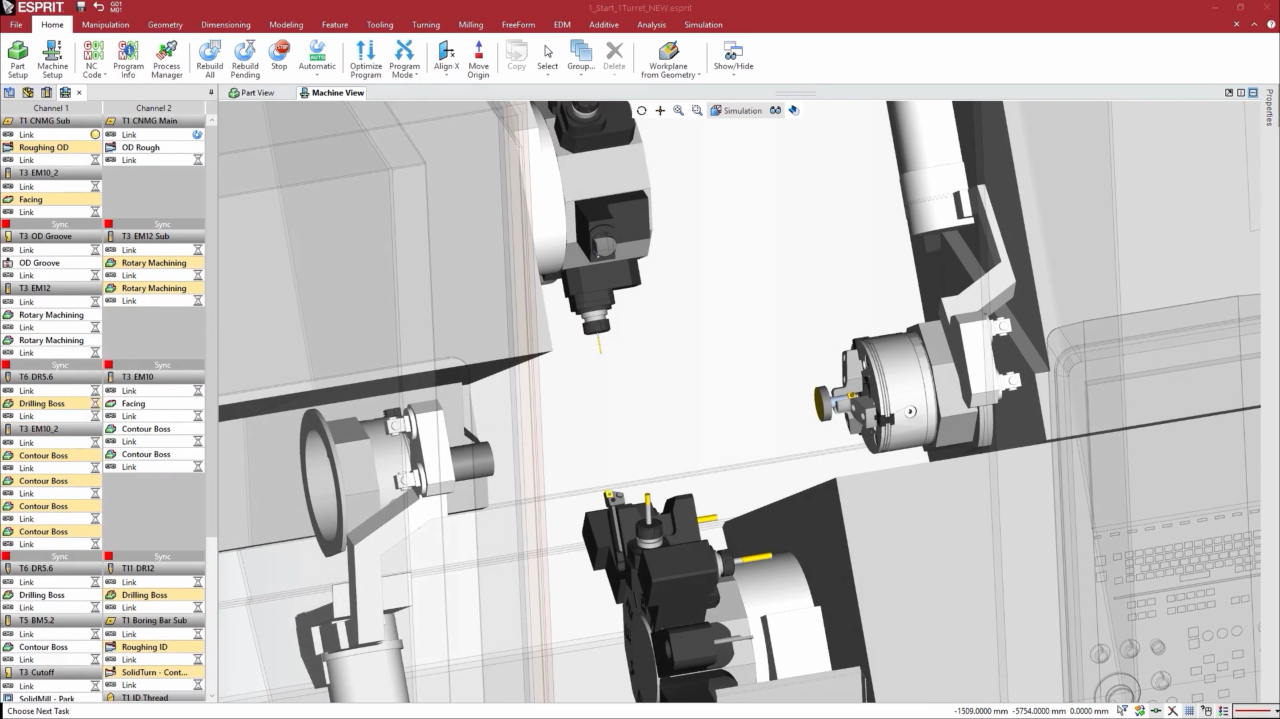Click the scrollbar down arrow in operations panel
This screenshot has width=1280, height=719.
(x=211, y=696)
